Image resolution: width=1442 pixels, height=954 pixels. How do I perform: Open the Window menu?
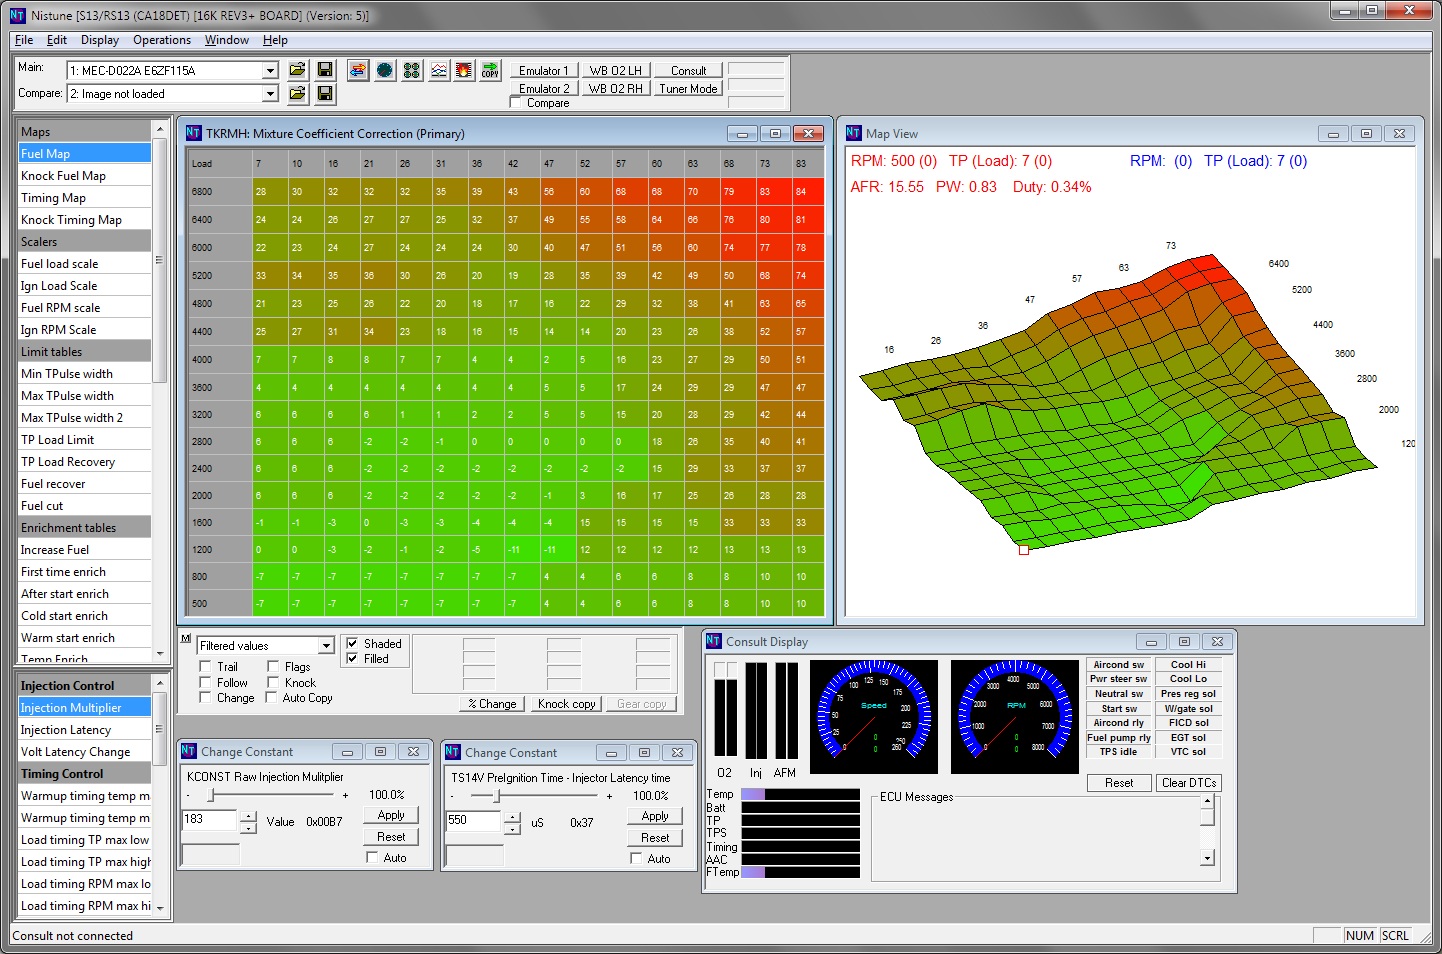coord(227,40)
